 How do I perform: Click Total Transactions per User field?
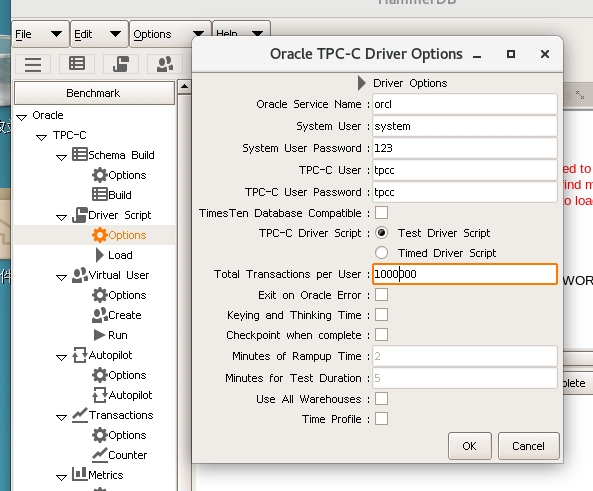coord(464,274)
